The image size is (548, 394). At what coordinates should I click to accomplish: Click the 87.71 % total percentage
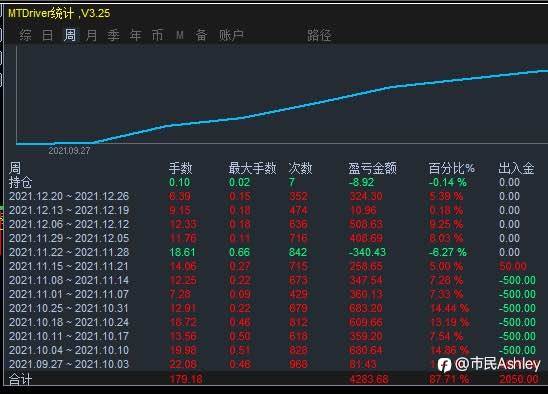pyautogui.click(x=449, y=379)
